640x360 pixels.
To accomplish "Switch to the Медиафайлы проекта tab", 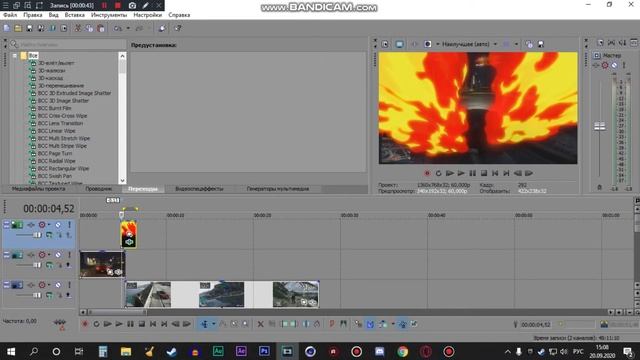I will (38, 189).
